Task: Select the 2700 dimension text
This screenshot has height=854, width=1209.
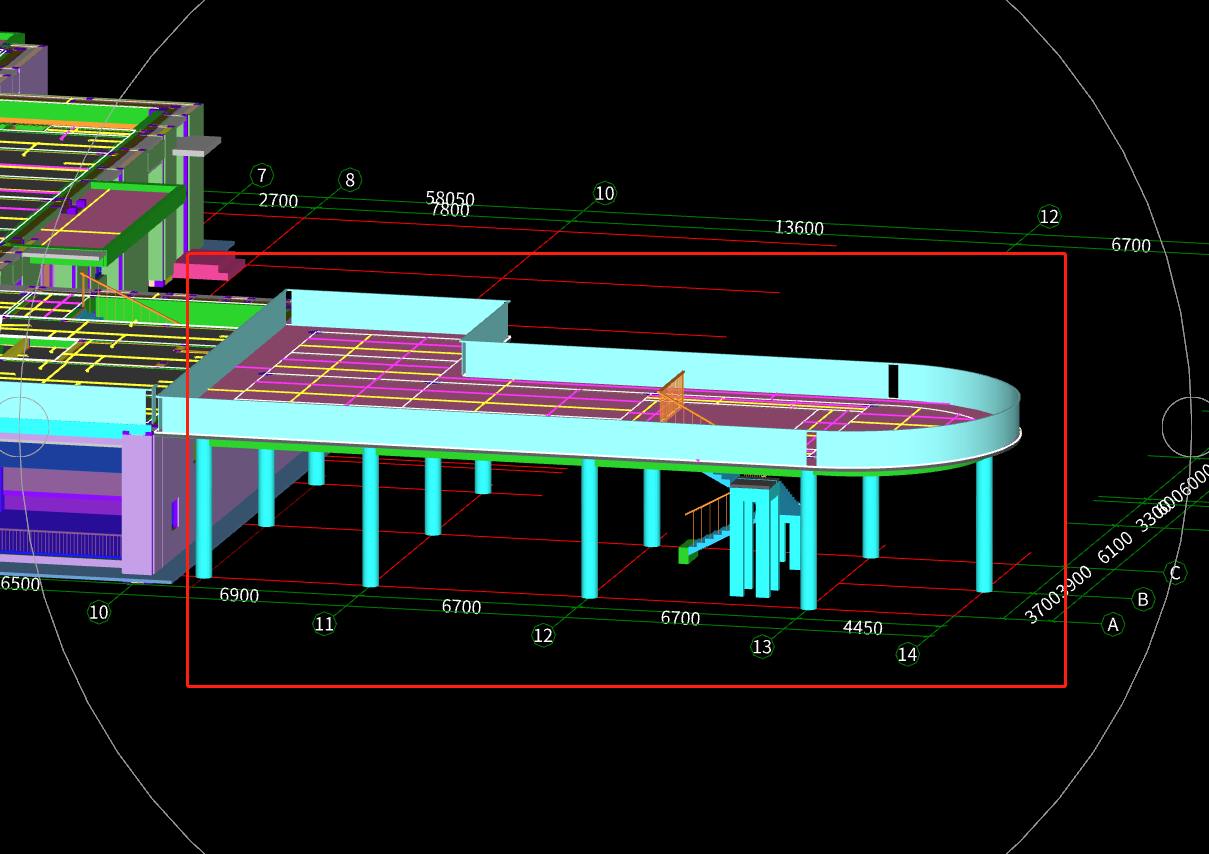Action: point(278,200)
